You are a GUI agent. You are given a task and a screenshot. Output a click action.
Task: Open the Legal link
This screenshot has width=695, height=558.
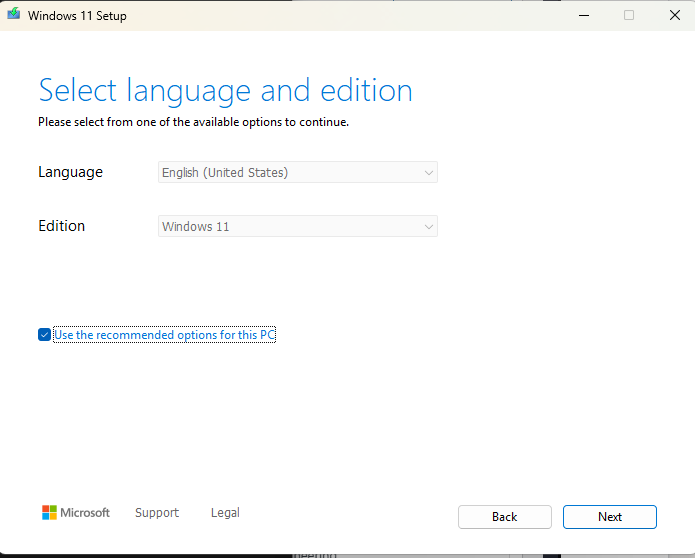tap(225, 513)
